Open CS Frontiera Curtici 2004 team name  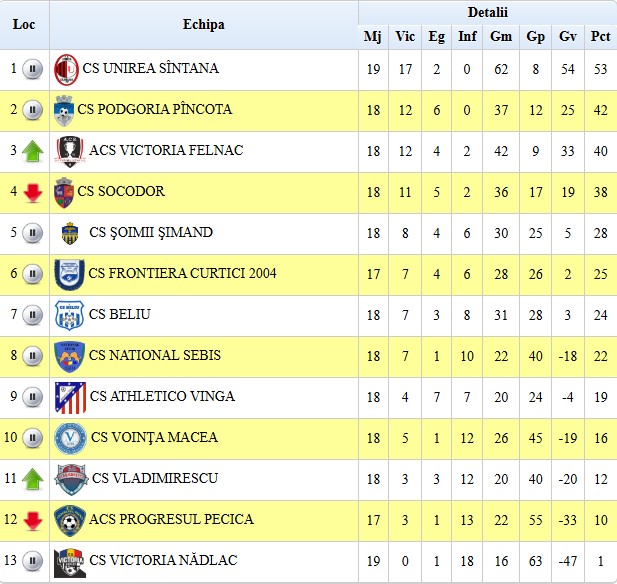point(182,273)
